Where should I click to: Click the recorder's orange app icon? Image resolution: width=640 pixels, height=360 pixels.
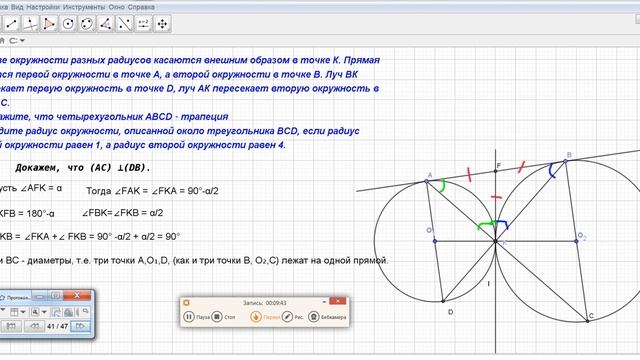186,302
